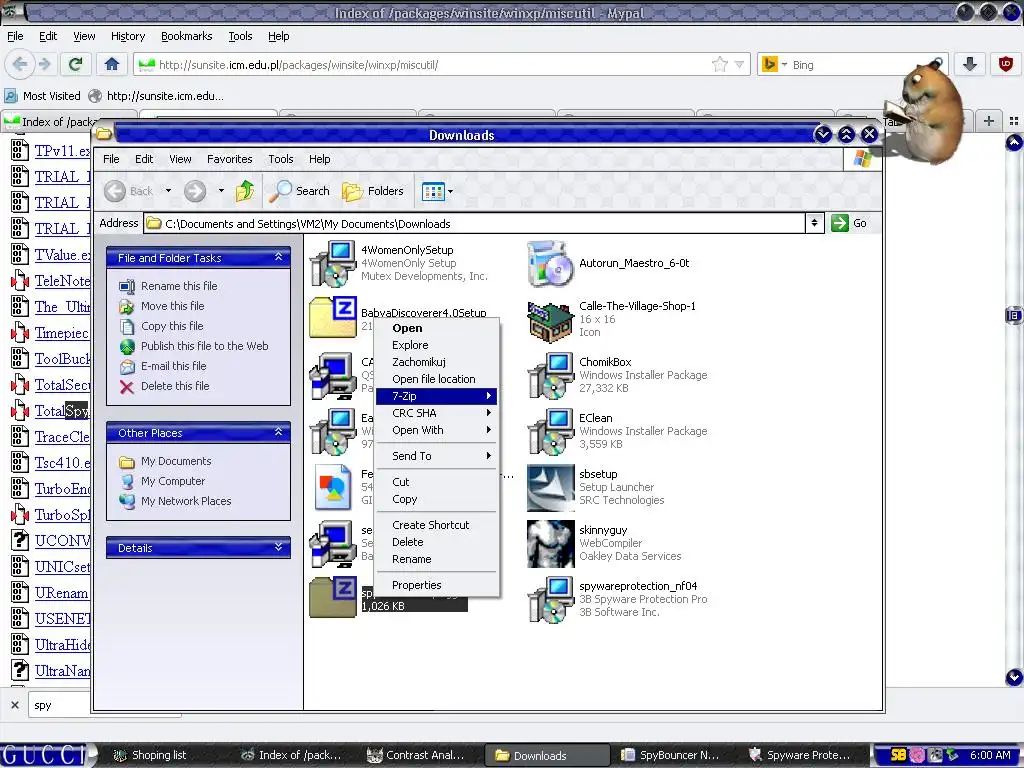Click Rename this file task link
This screenshot has width=1024, height=768.
179,286
